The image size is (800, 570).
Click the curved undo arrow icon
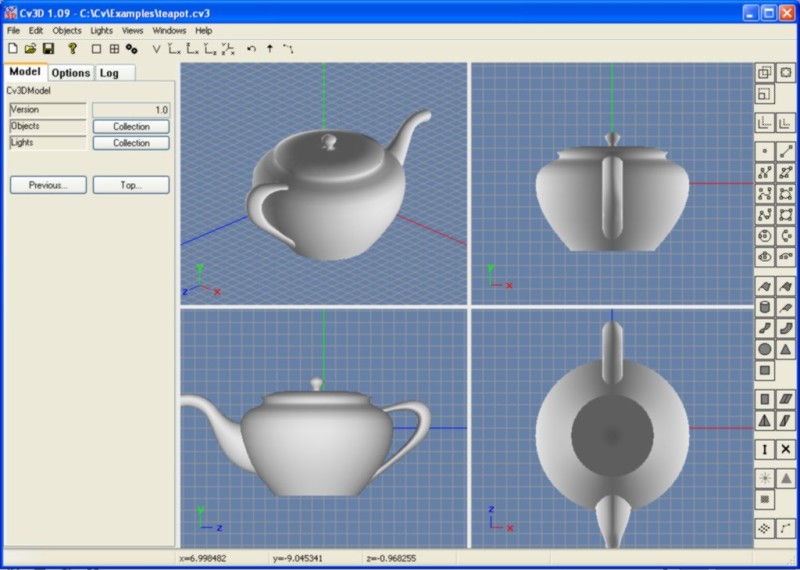(251, 49)
